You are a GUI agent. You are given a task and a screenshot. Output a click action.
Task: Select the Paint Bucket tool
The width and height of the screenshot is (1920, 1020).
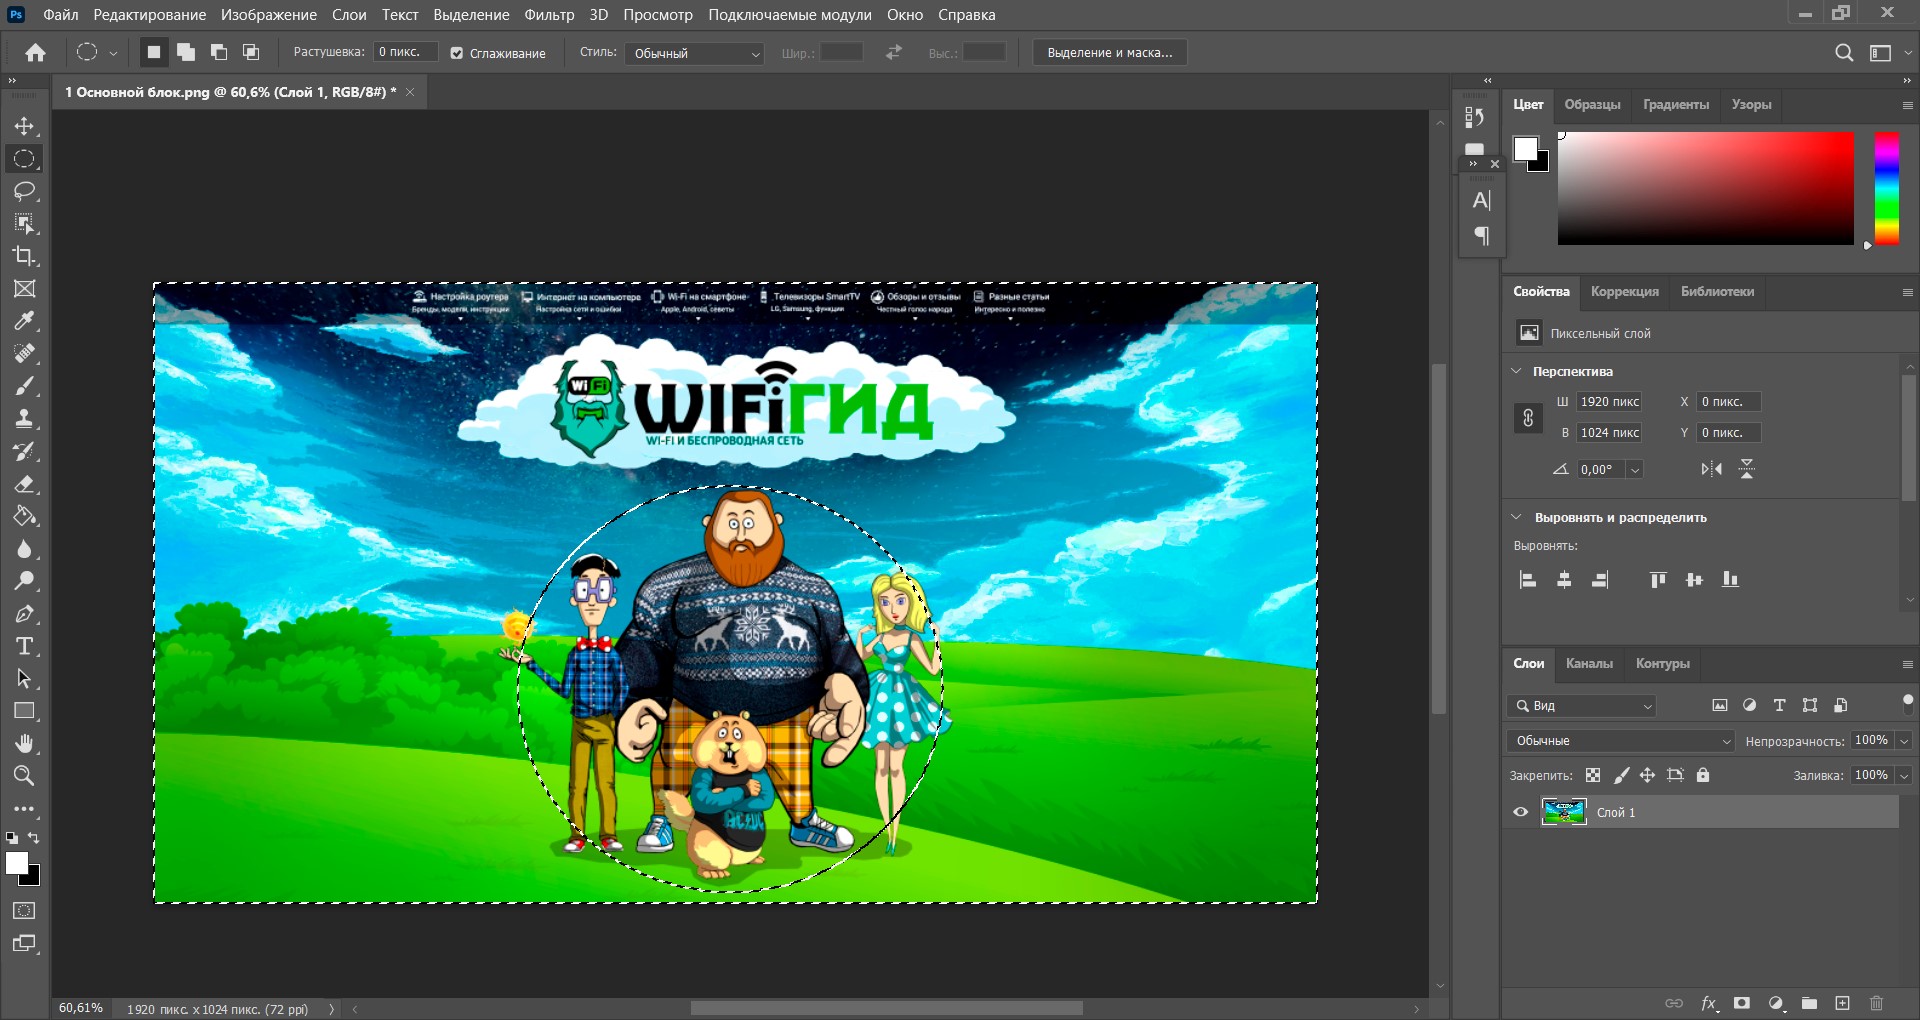[x=24, y=516]
